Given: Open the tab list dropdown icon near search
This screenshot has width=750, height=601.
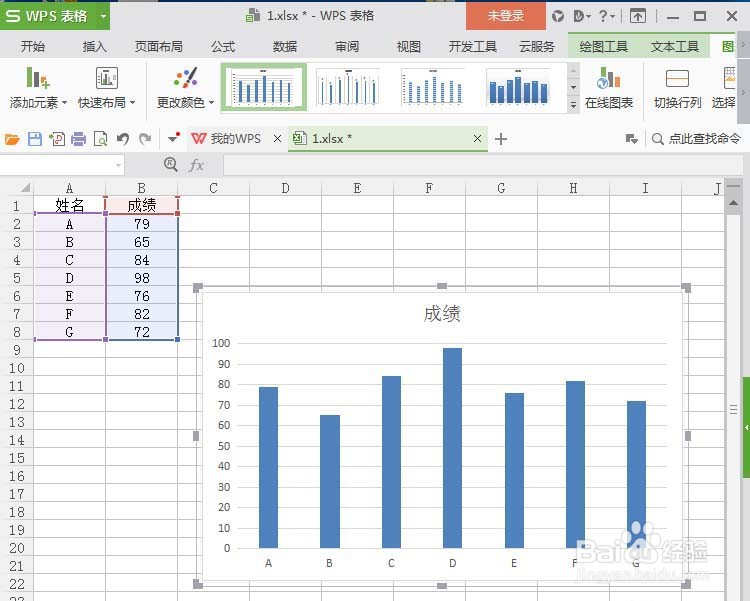Looking at the screenshot, I should pyautogui.click(x=632, y=139).
